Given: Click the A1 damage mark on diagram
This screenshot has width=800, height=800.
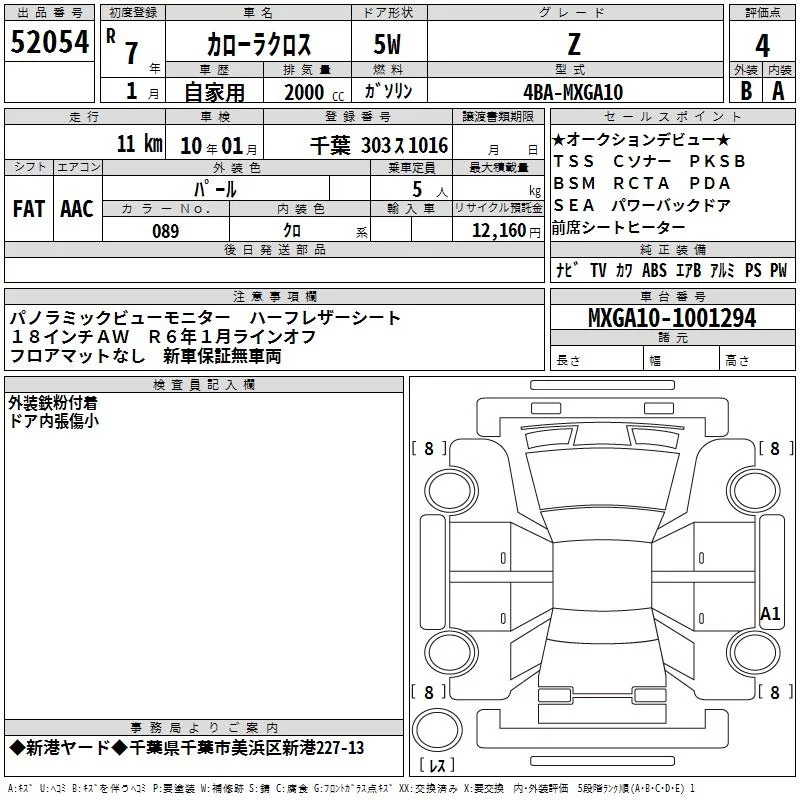Looking at the screenshot, I should (770, 613).
